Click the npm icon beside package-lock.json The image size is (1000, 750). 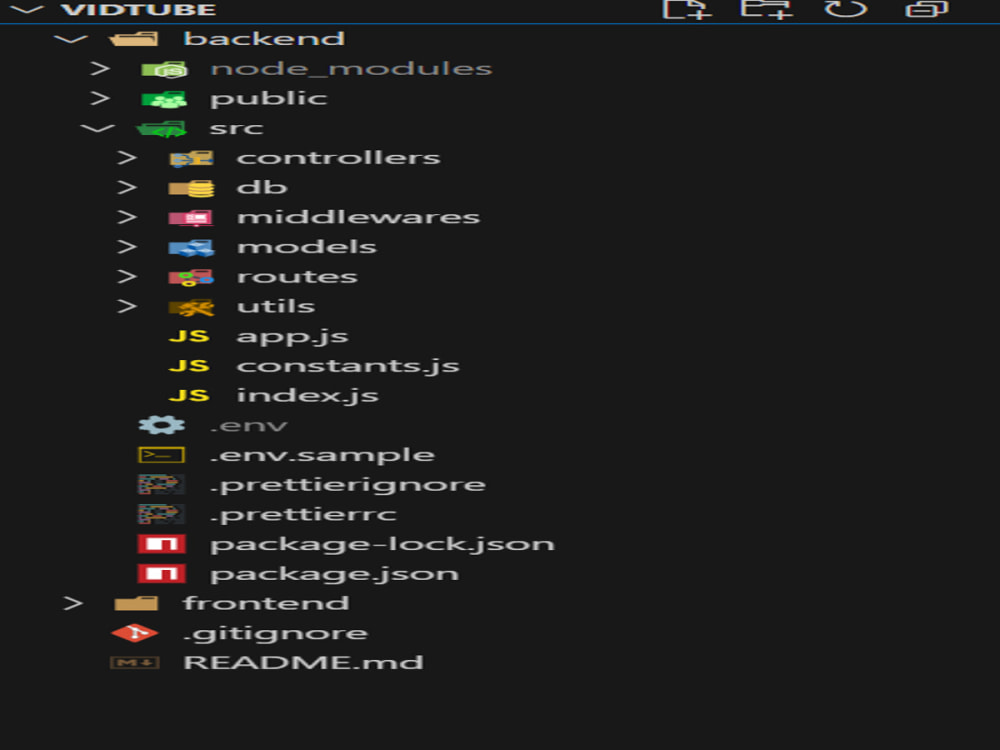[x=161, y=544]
